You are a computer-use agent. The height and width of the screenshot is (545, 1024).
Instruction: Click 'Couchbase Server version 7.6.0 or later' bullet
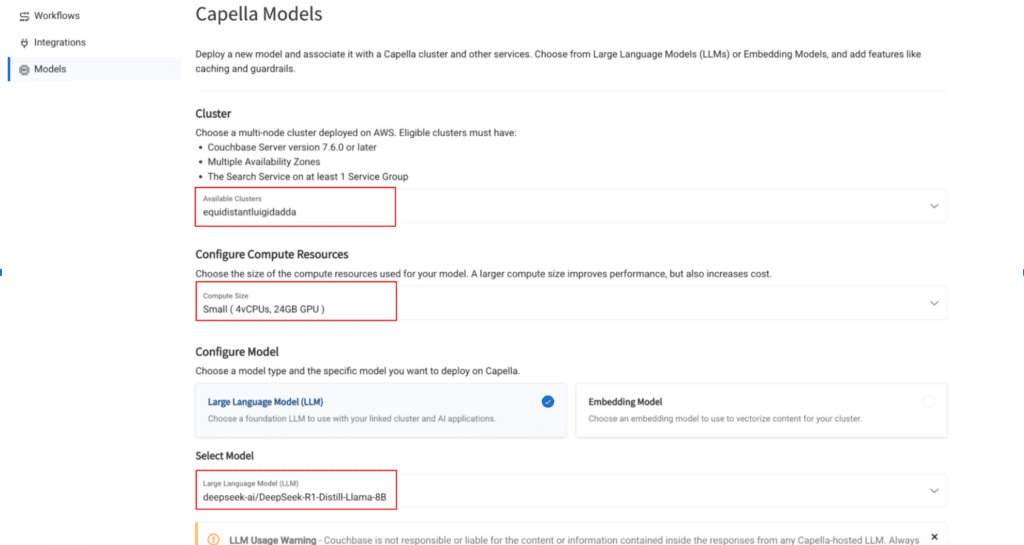tap(292, 148)
